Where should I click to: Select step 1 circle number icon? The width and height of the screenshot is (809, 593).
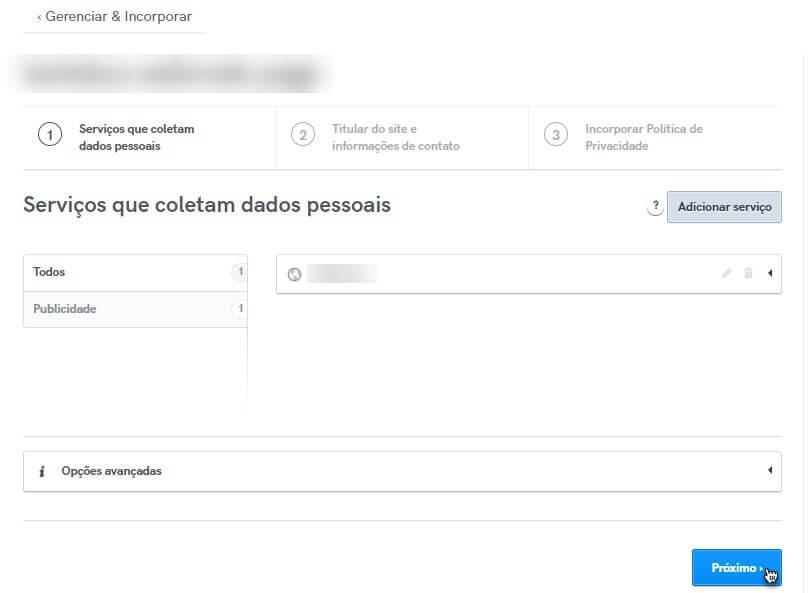(x=50, y=135)
